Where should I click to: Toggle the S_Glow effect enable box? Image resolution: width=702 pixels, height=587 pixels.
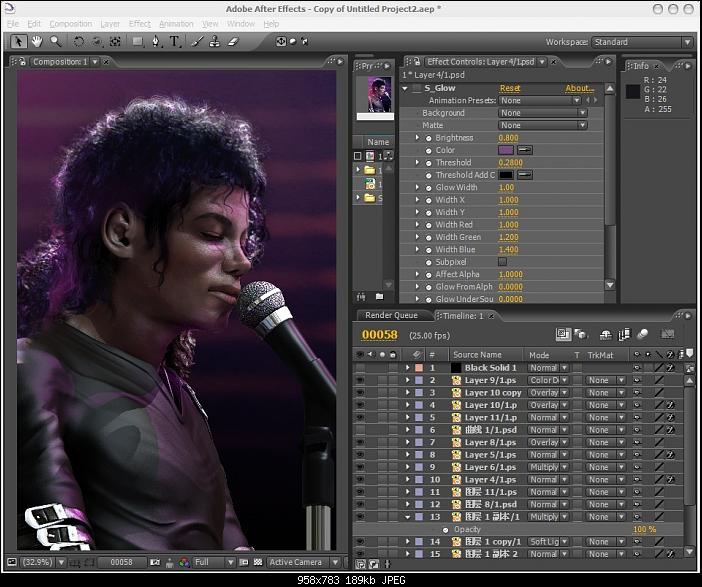[417, 88]
